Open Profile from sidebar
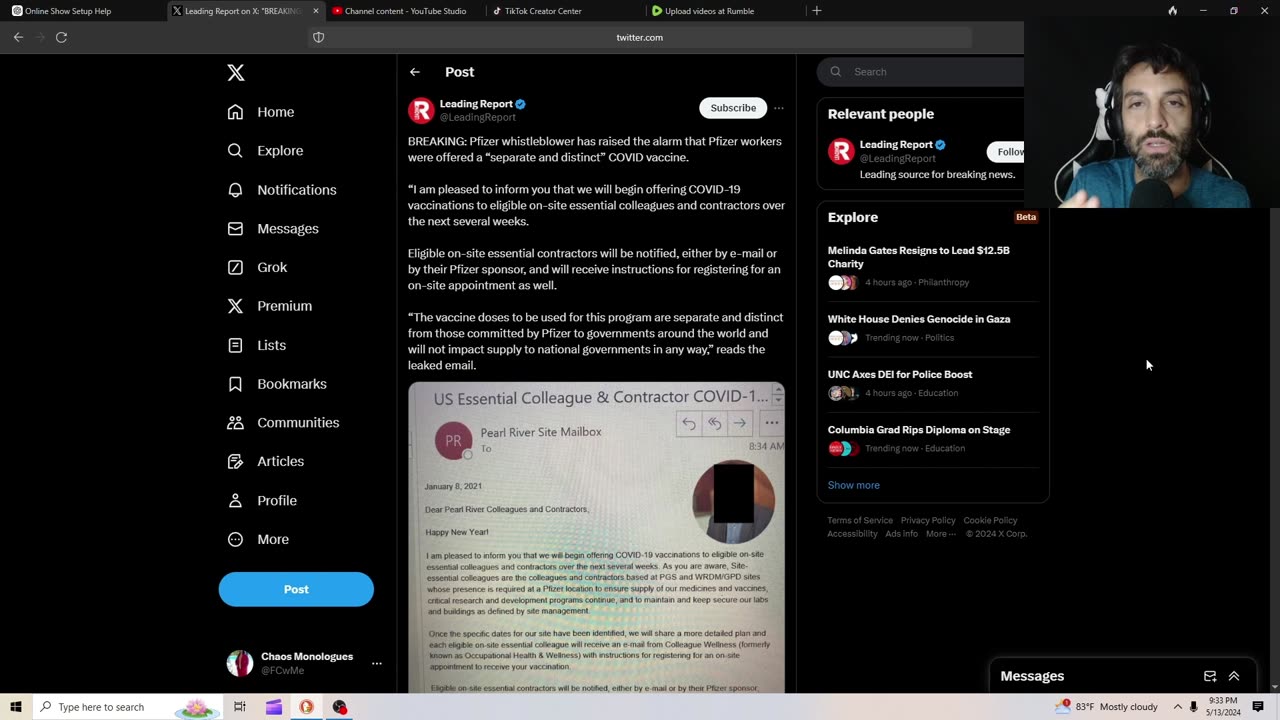This screenshot has width=1280, height=720. tap(262, 500)
